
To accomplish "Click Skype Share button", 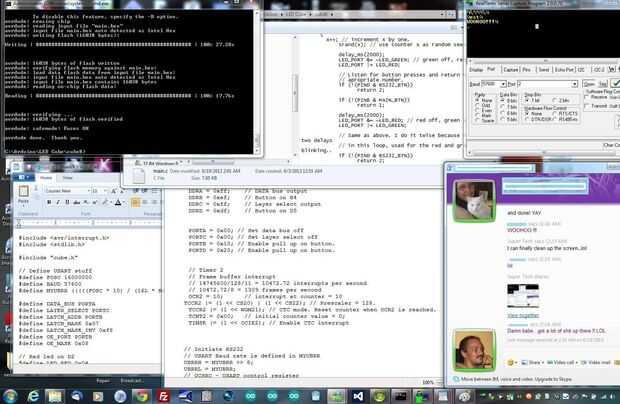I will point(531,362).
